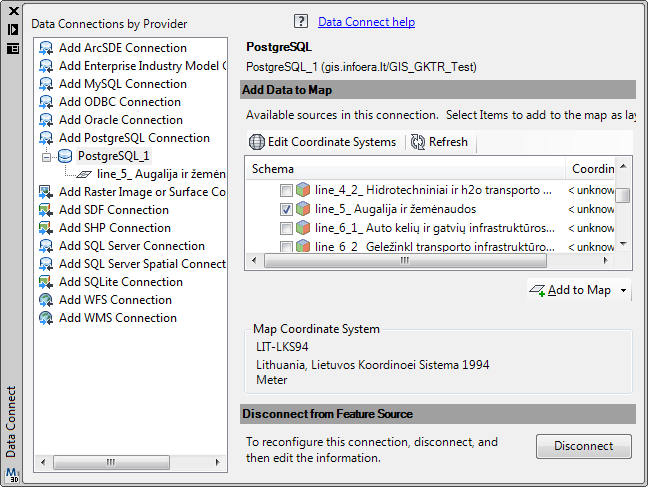
Task: Click provider list scroll left arrow
Action: coord(43,462)
